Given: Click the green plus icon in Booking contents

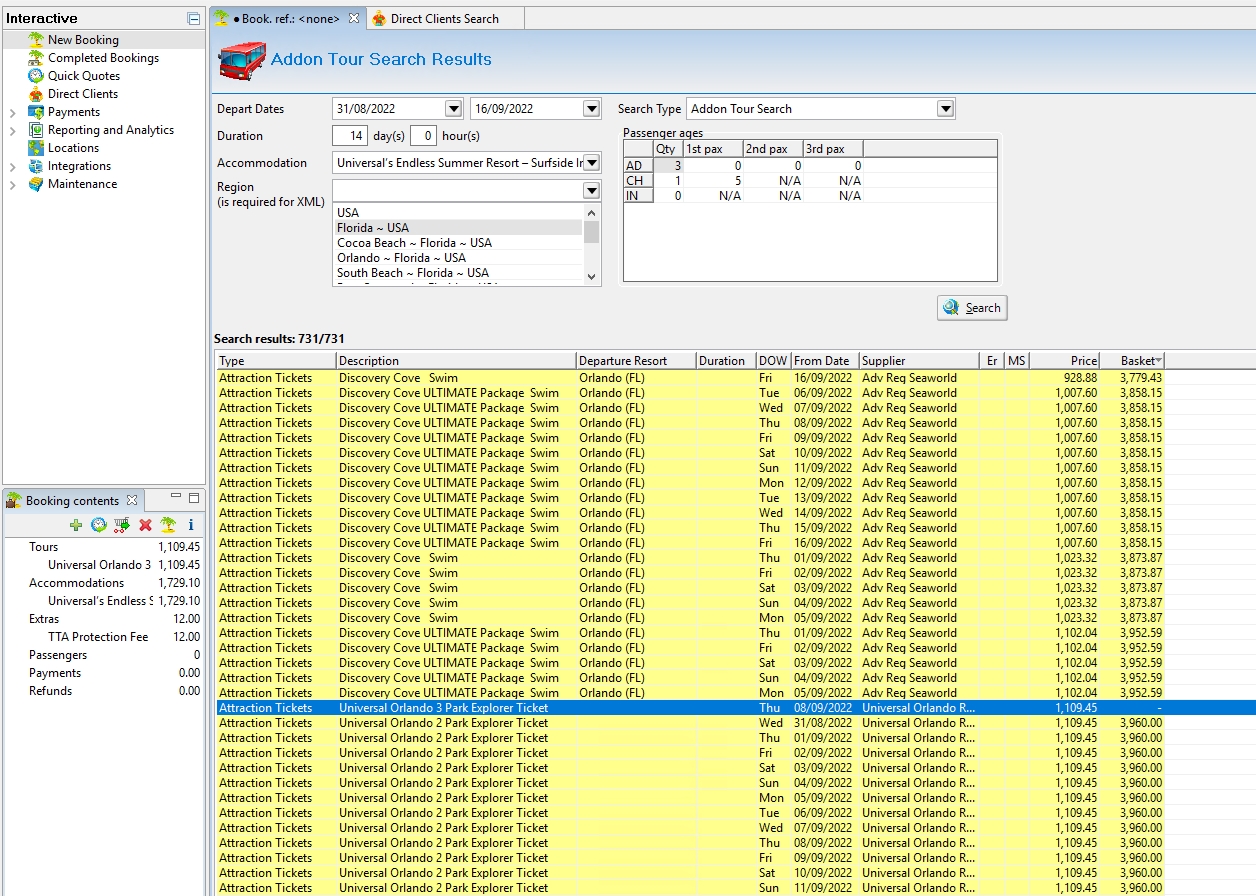Looking at the screenshot, I should pos(76,525).
